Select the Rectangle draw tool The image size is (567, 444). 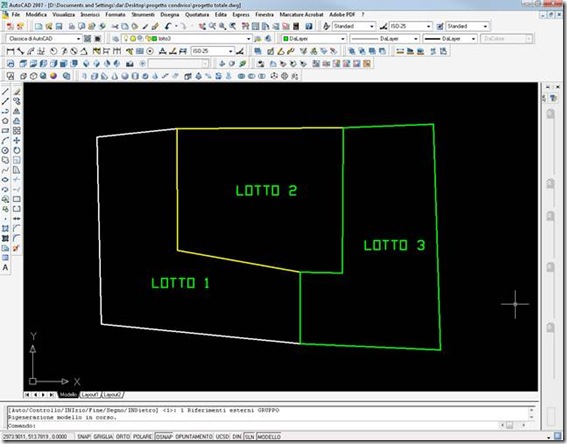point(5,131)
